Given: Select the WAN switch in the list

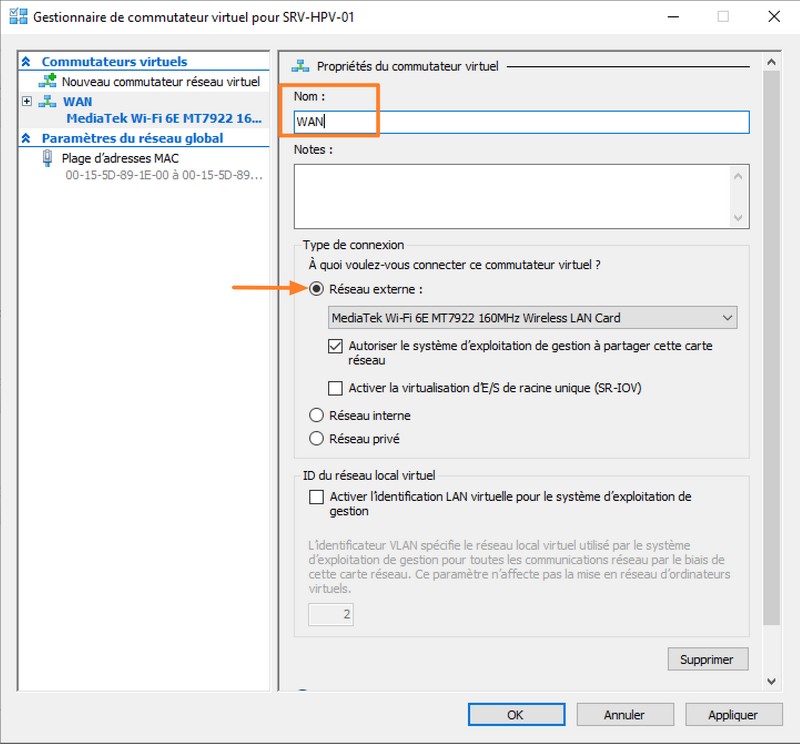Looking at the screenshot, I should pyautogui.click(x=78, y=102).
